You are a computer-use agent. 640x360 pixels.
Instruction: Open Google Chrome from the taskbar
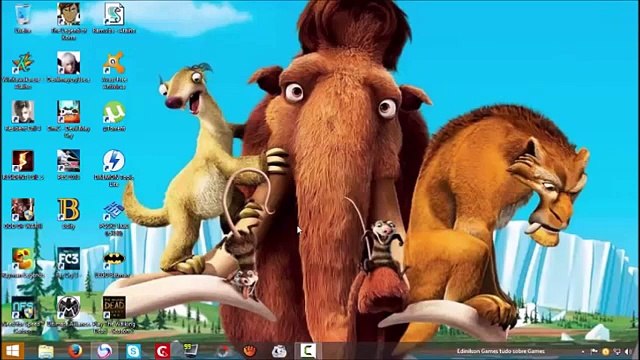coord(223,351)
